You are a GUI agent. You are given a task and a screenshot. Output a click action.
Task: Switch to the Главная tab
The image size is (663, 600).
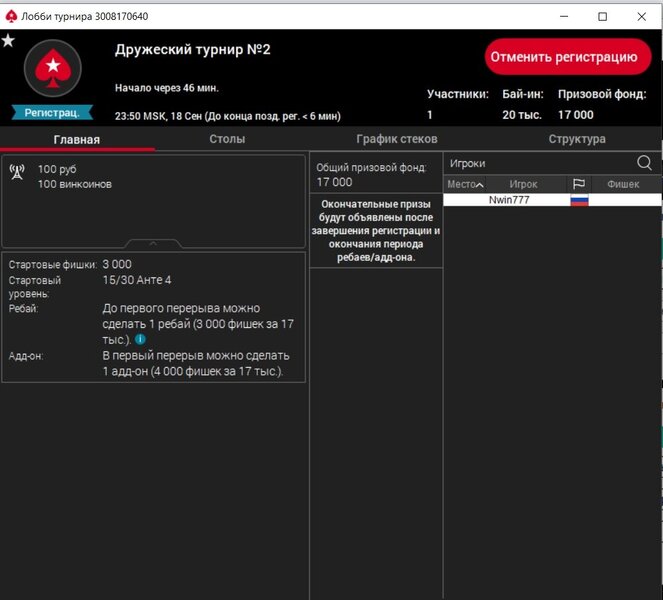point(77,139)
